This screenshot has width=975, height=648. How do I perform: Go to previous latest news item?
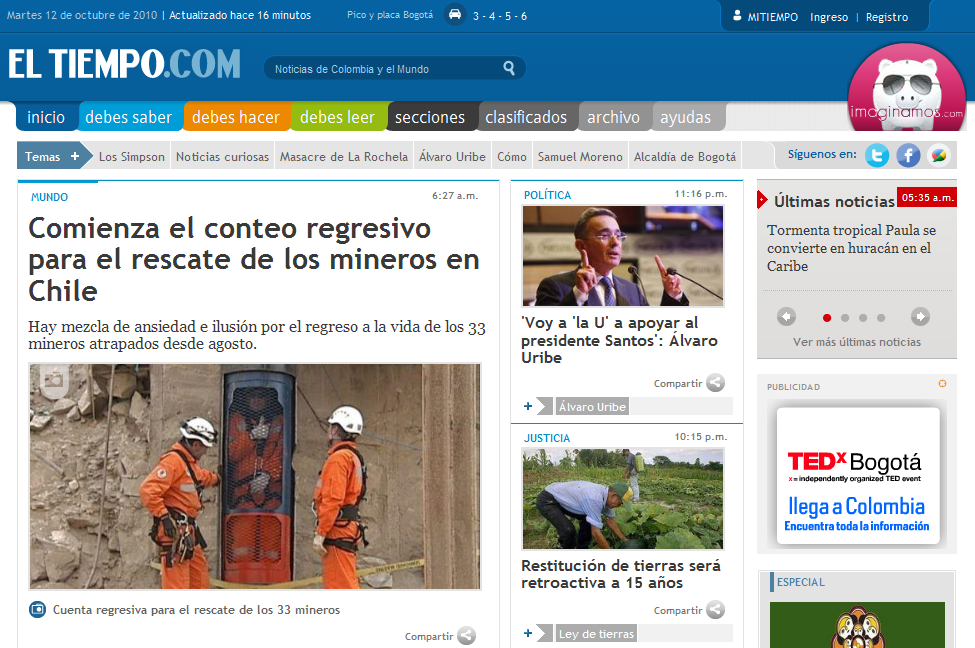pos(786,317)
